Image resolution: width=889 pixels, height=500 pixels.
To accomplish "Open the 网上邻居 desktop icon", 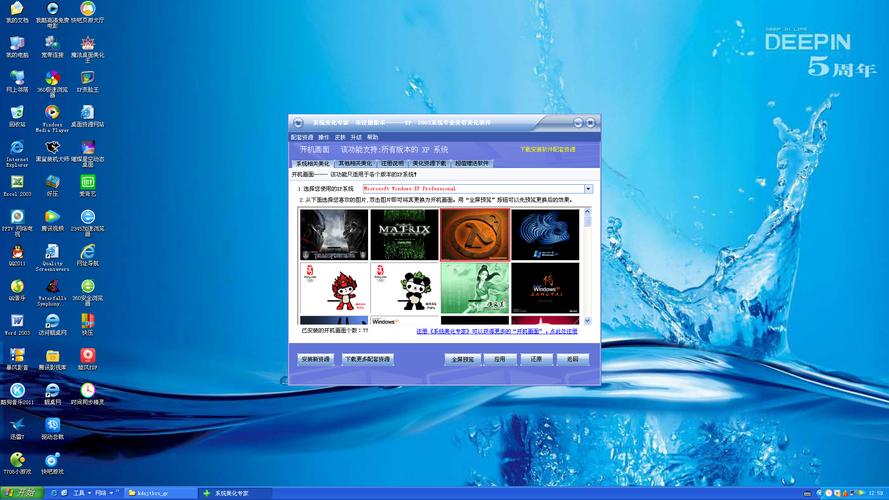I will 17,82.
